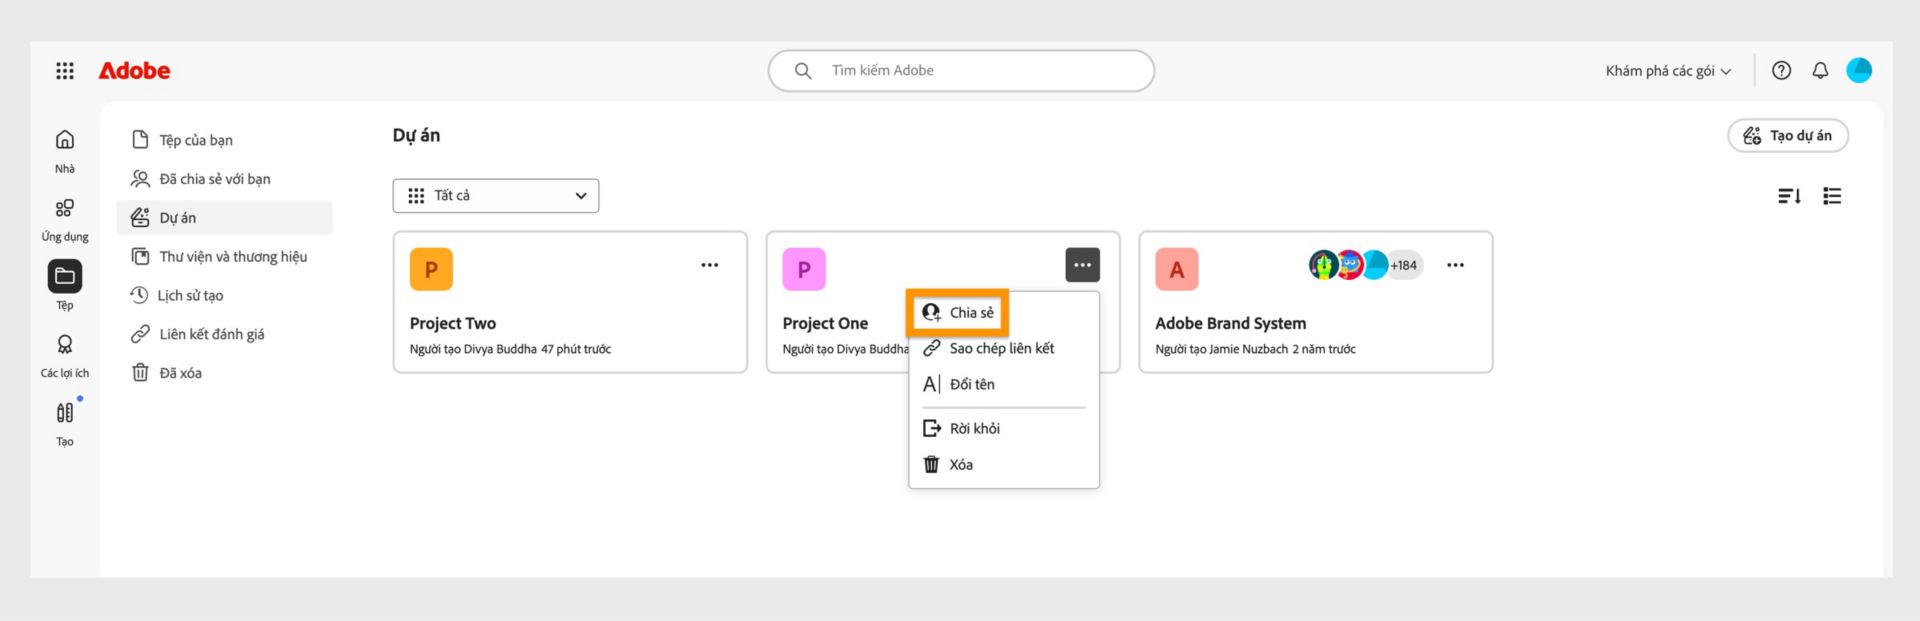Click the Project Two orange P icon
This screenshot has width=1920, height=621.
pyautogui.click(x=431, y=269)
